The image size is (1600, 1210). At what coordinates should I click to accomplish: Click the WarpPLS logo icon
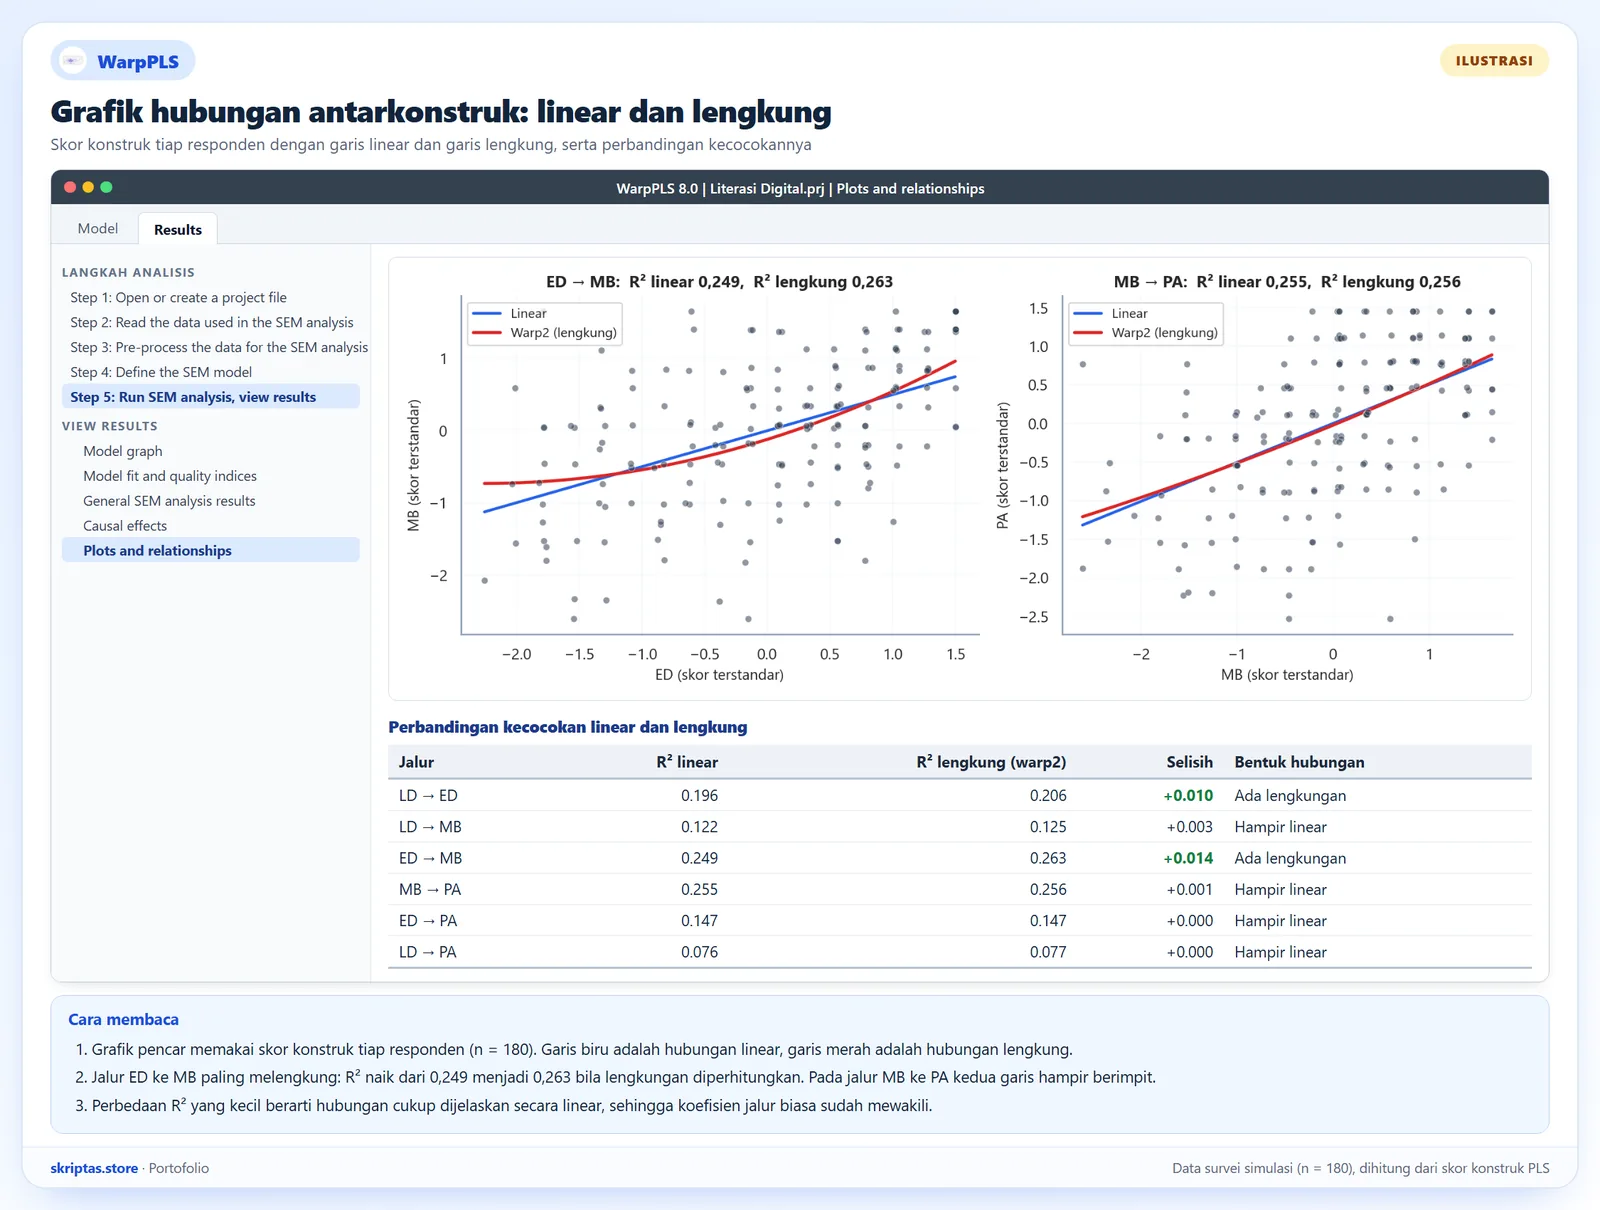point(73,61)
